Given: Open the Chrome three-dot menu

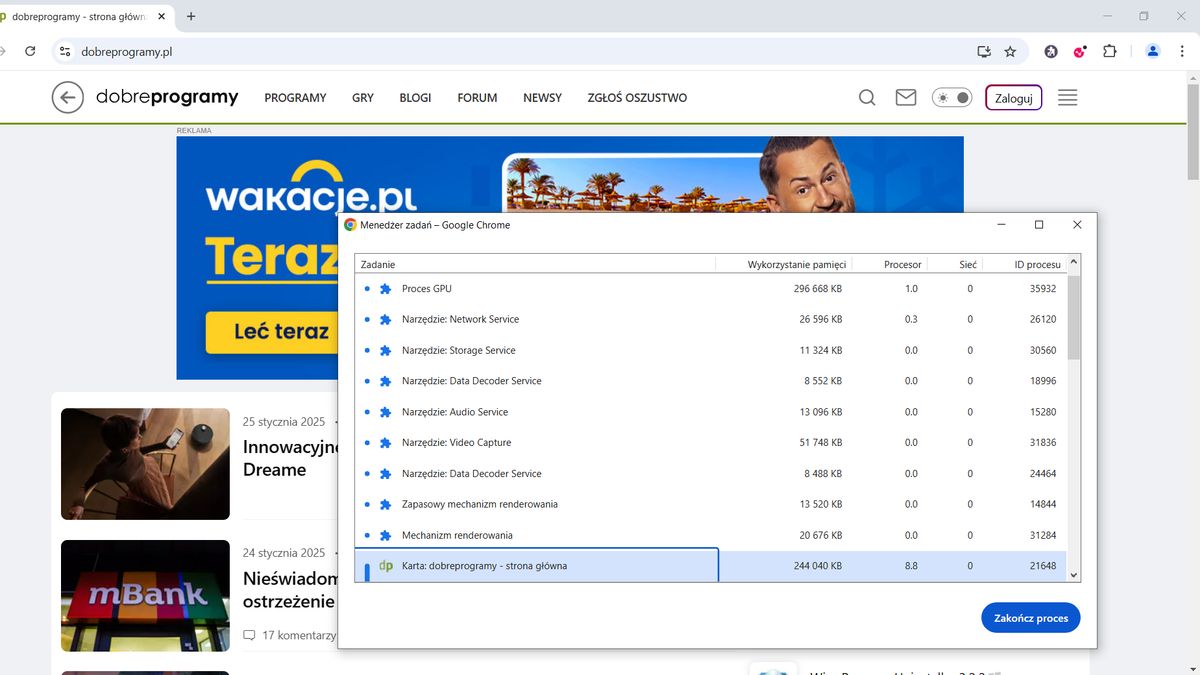Looking at the screenshot, I should point(1184,51).
